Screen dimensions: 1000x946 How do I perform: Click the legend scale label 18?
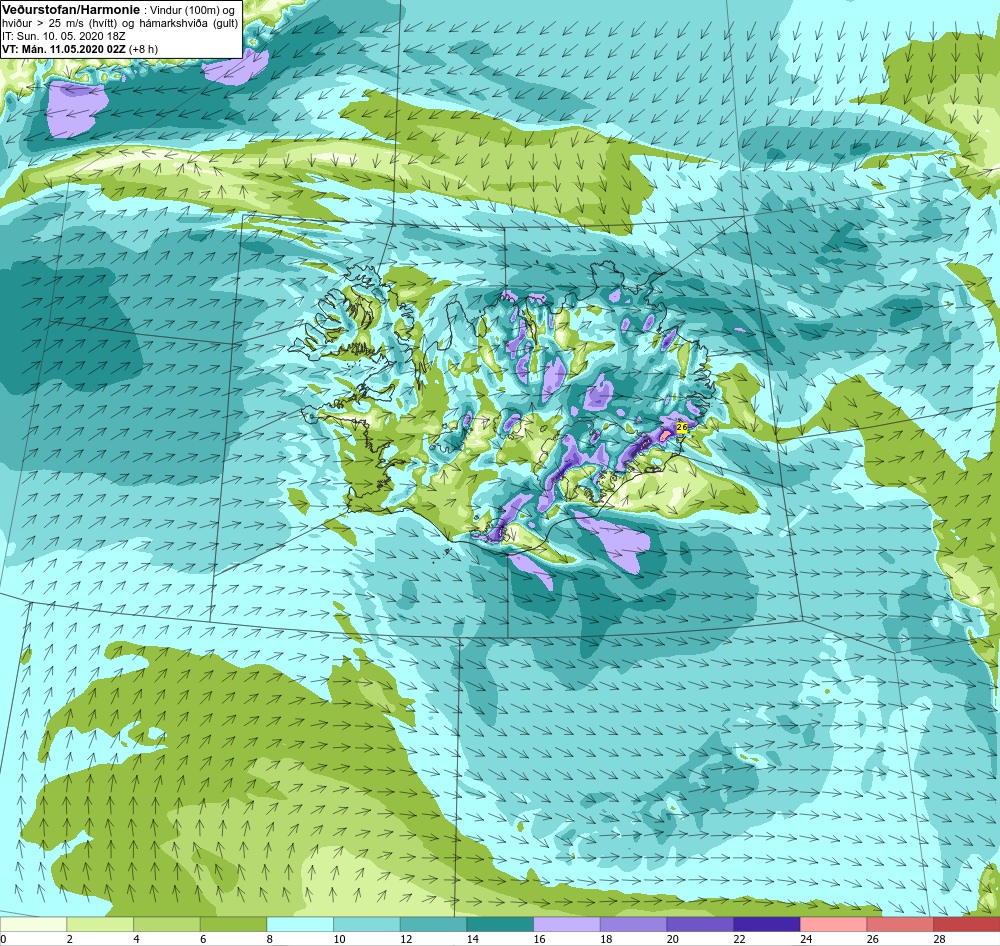tap(606, 939)
